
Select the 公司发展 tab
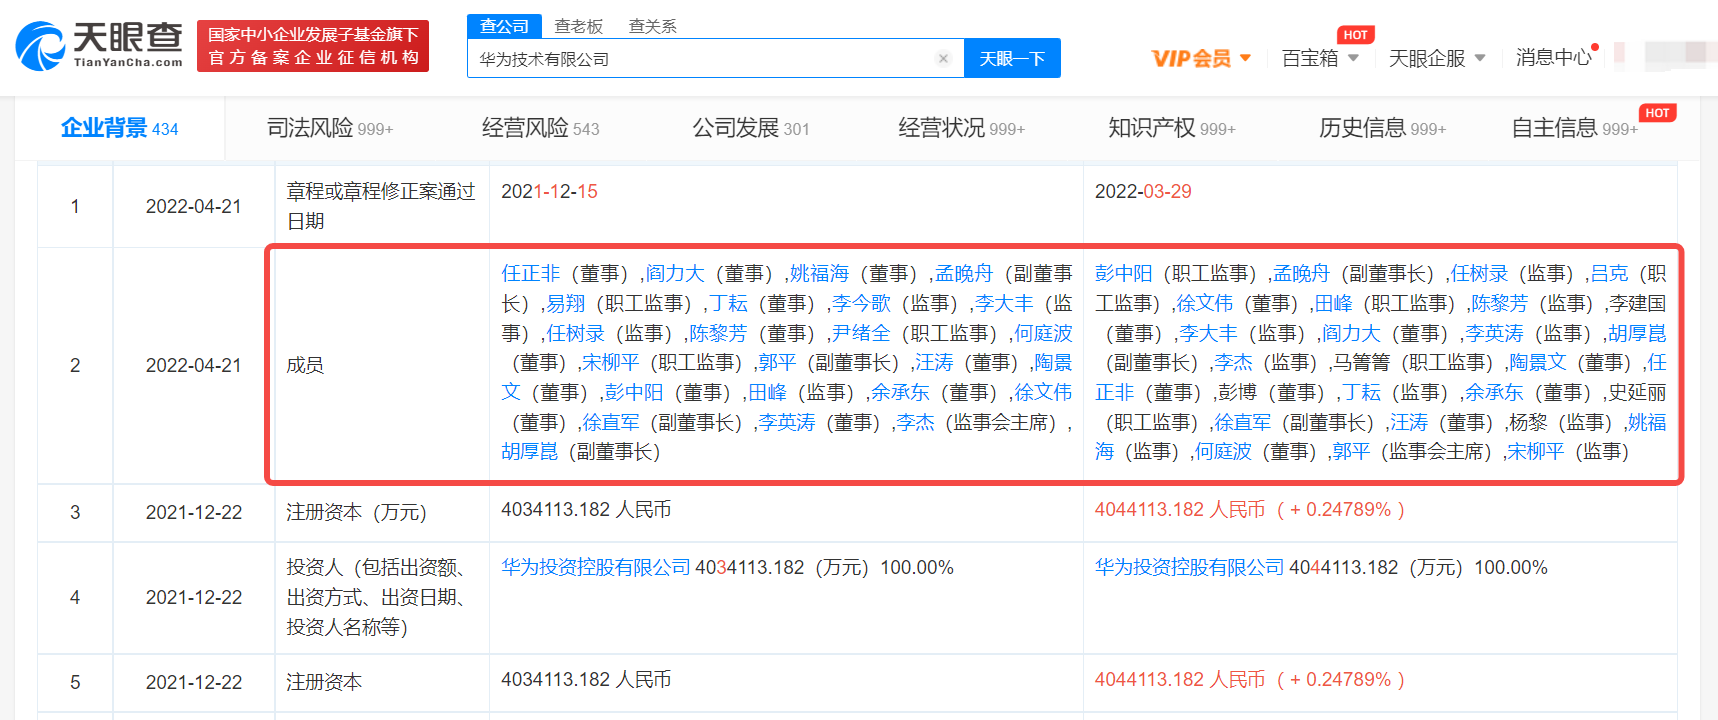[x=751, y=128]
